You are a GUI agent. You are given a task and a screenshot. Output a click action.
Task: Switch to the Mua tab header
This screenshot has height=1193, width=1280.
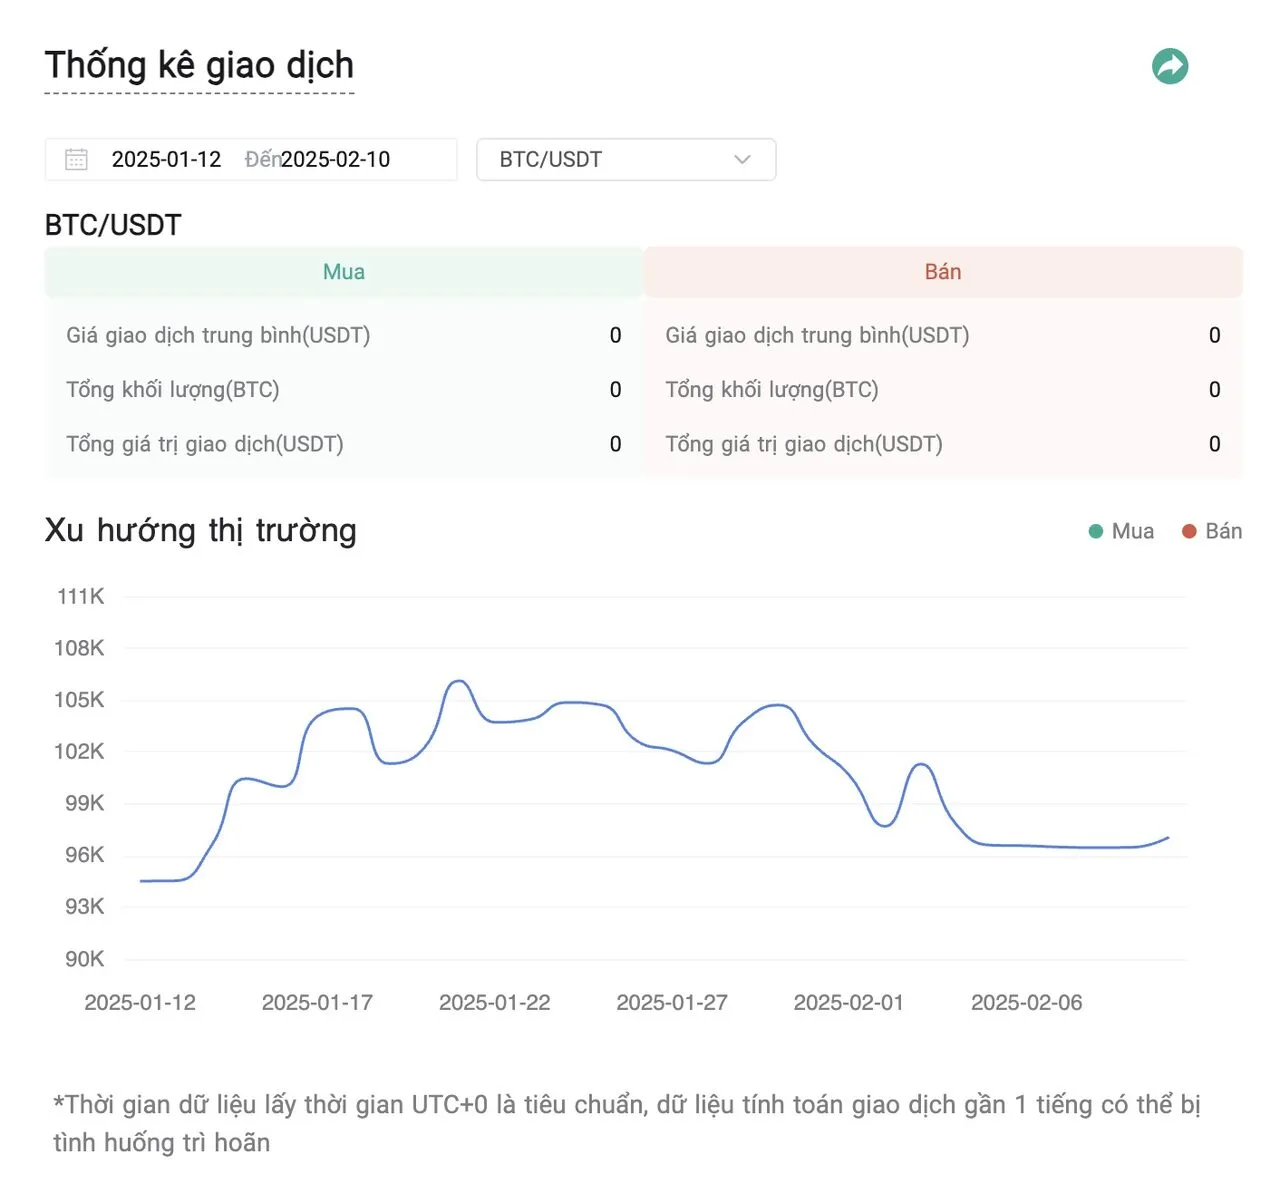(x=344, y=272)
